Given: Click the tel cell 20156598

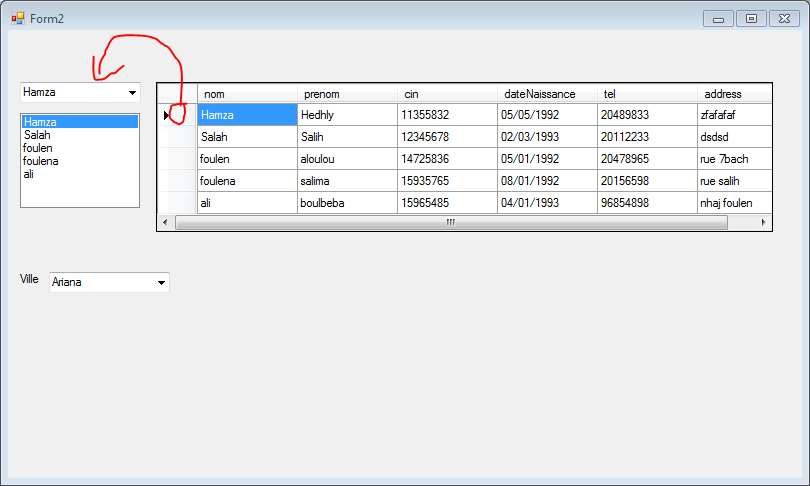Looking at the screenshot, I should [x=647, y=181].
